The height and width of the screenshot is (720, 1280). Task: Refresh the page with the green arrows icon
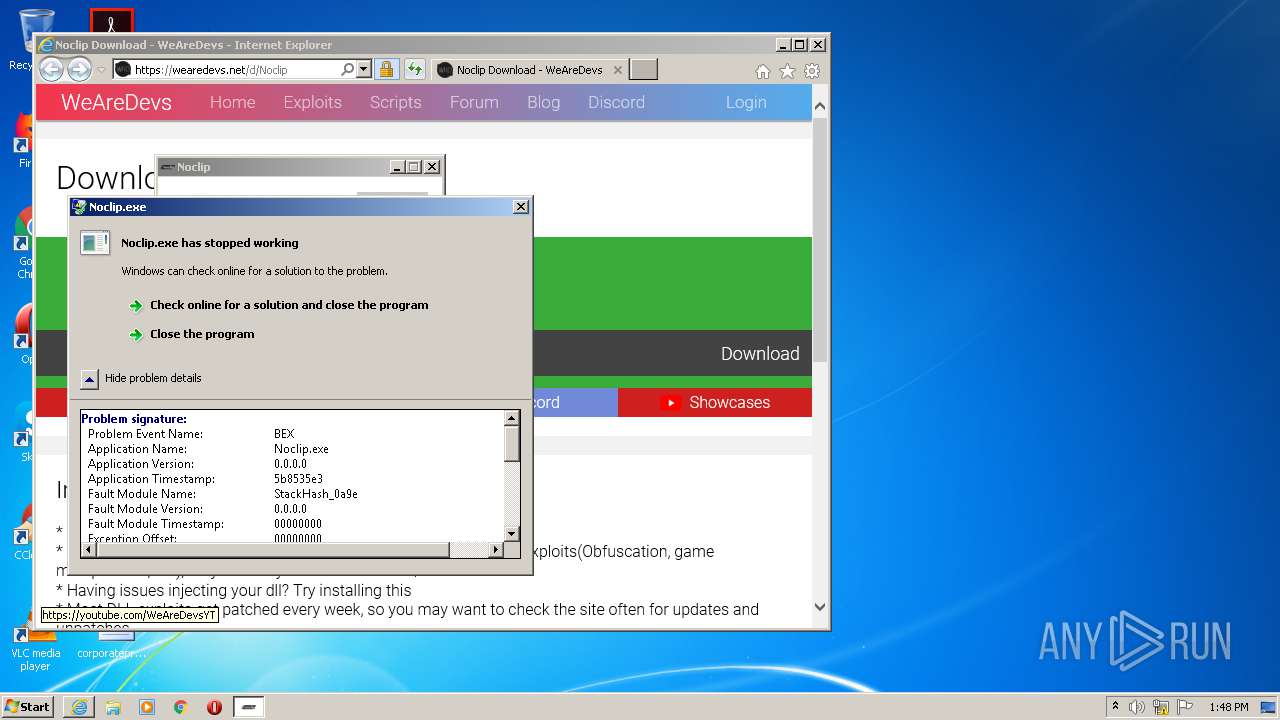(414, 69)
